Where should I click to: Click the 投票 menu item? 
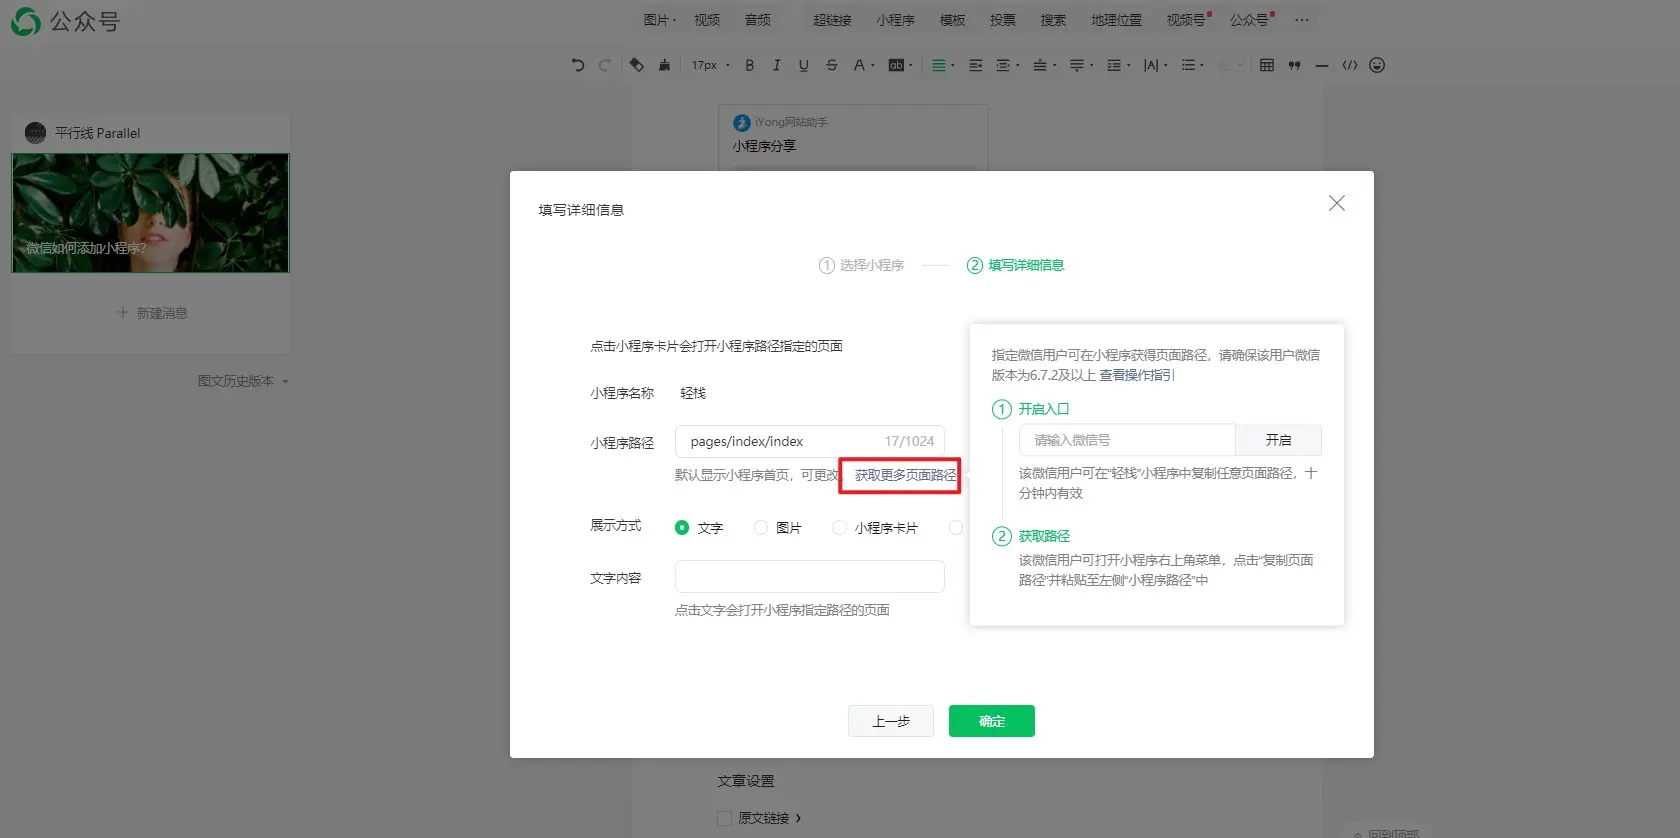tap(1002, 20)
